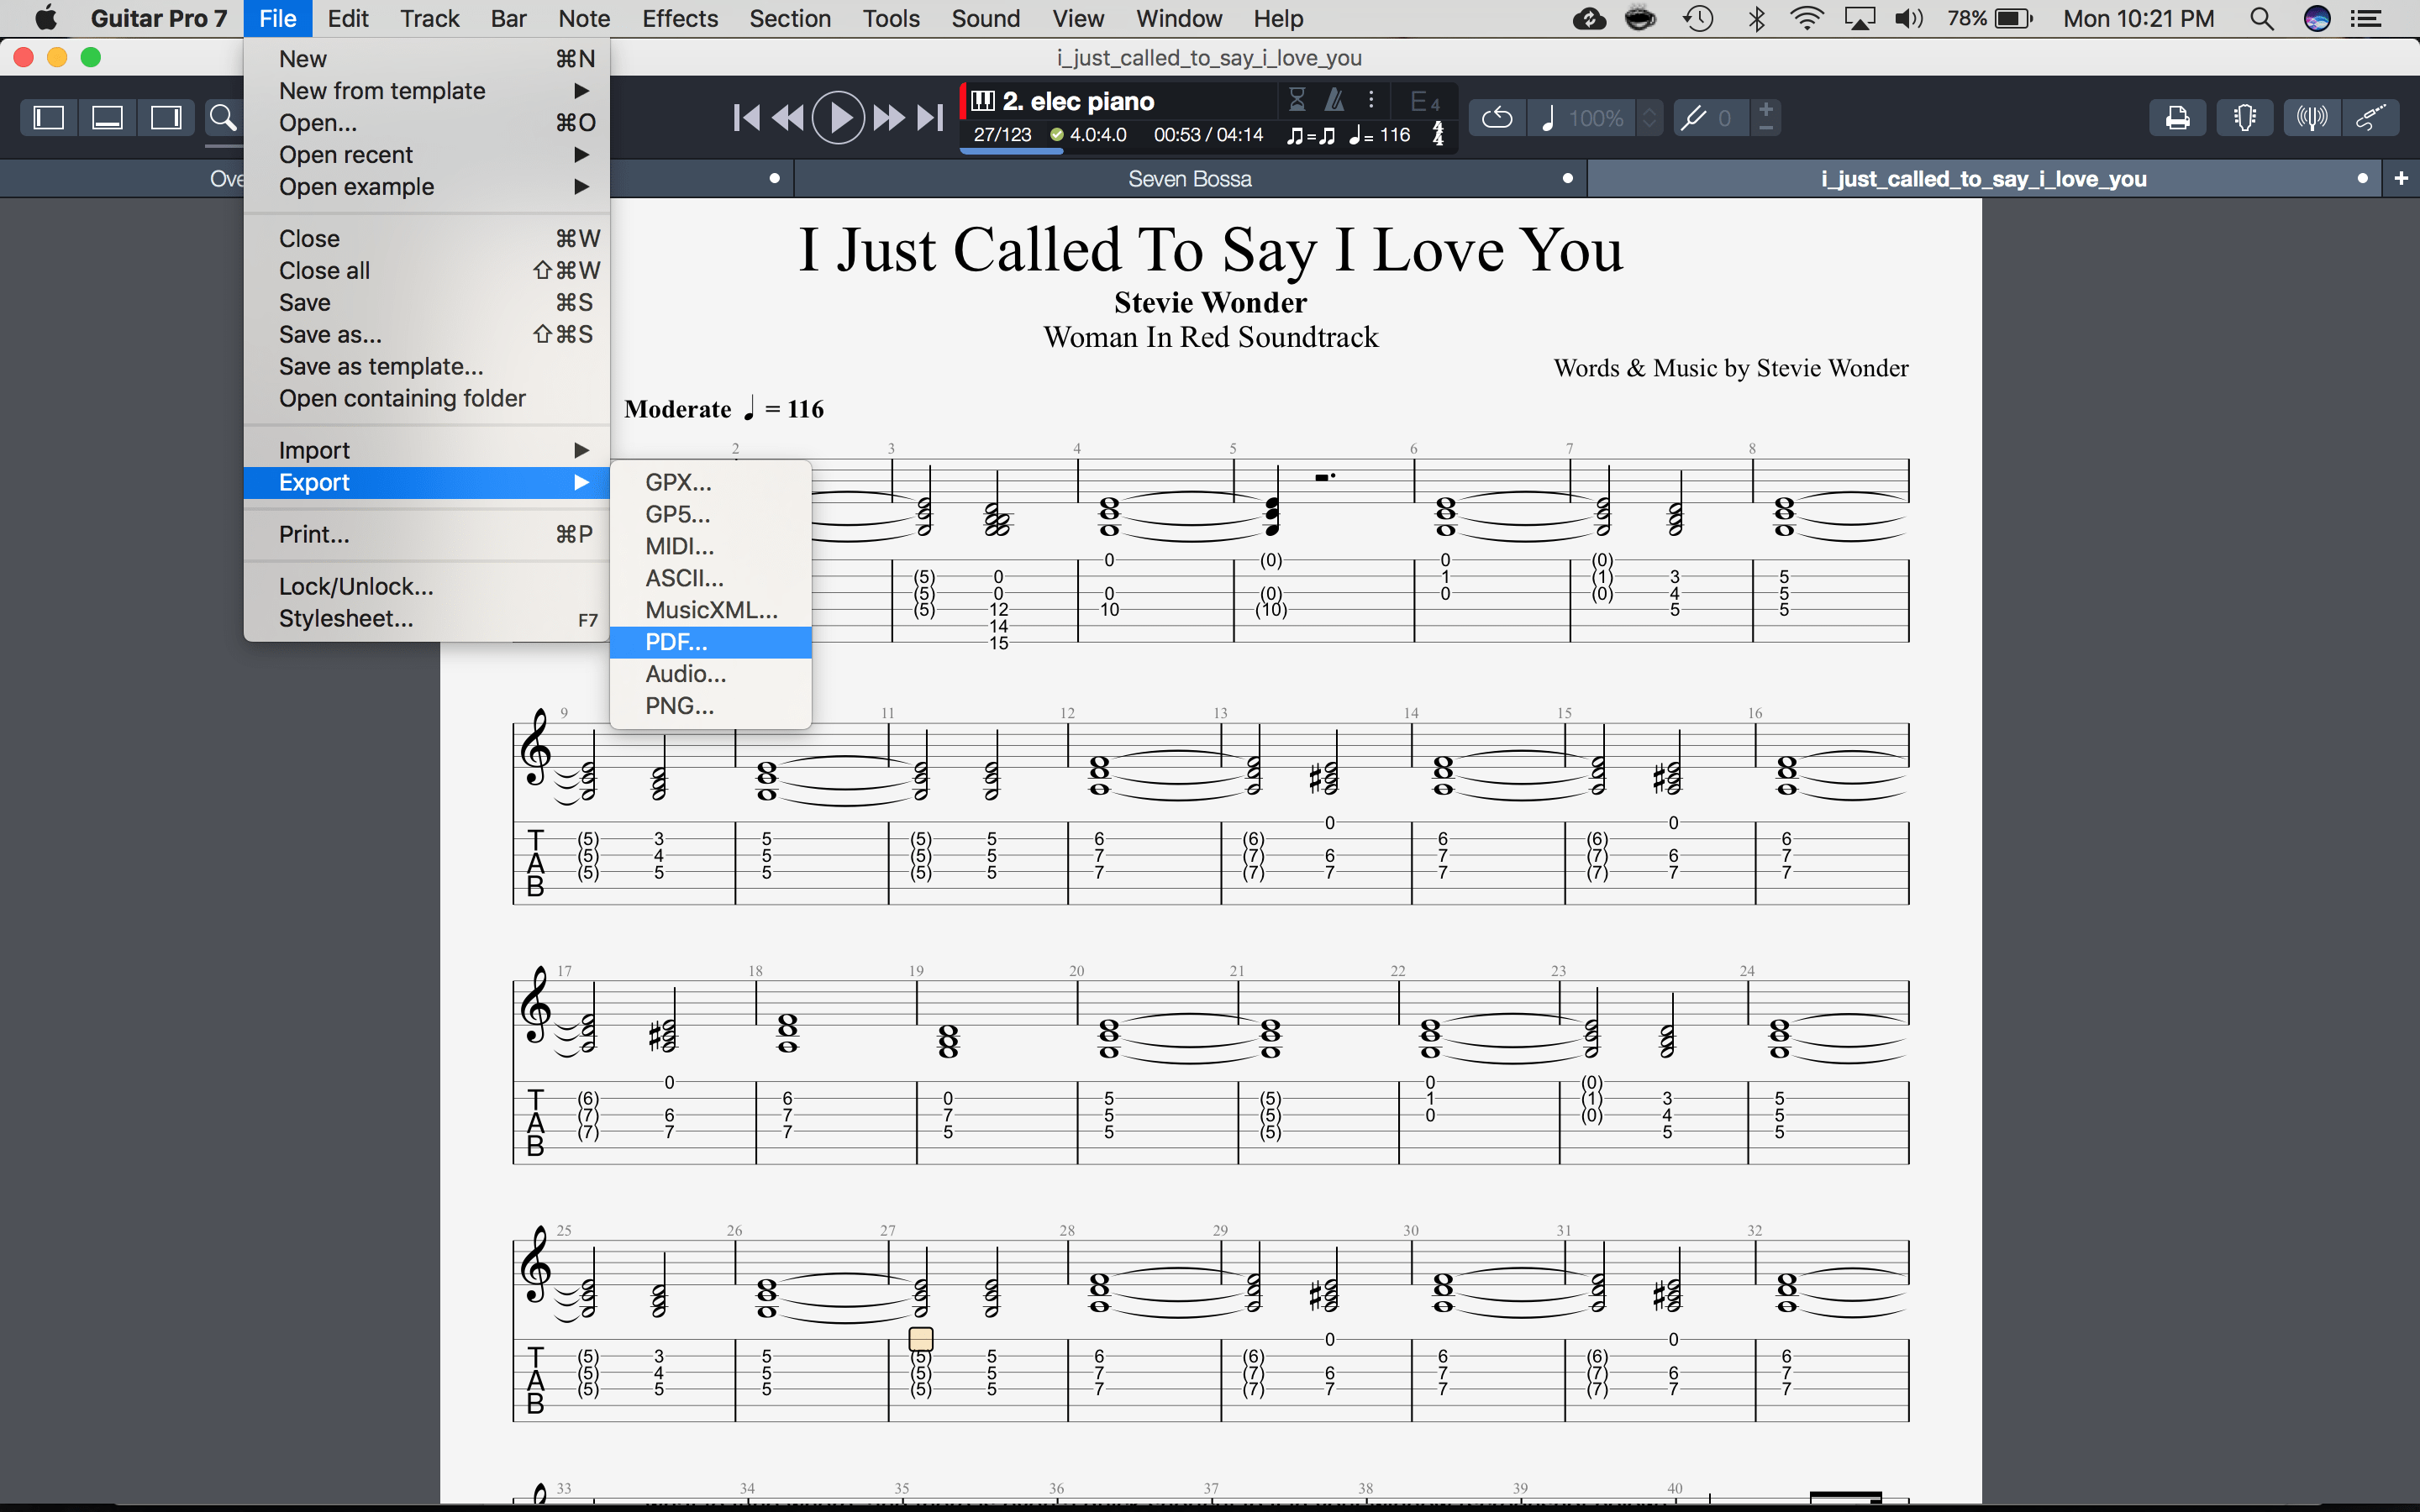Open the Effects menu
The image size is (2420, 1512).
[x=680, y=19]
